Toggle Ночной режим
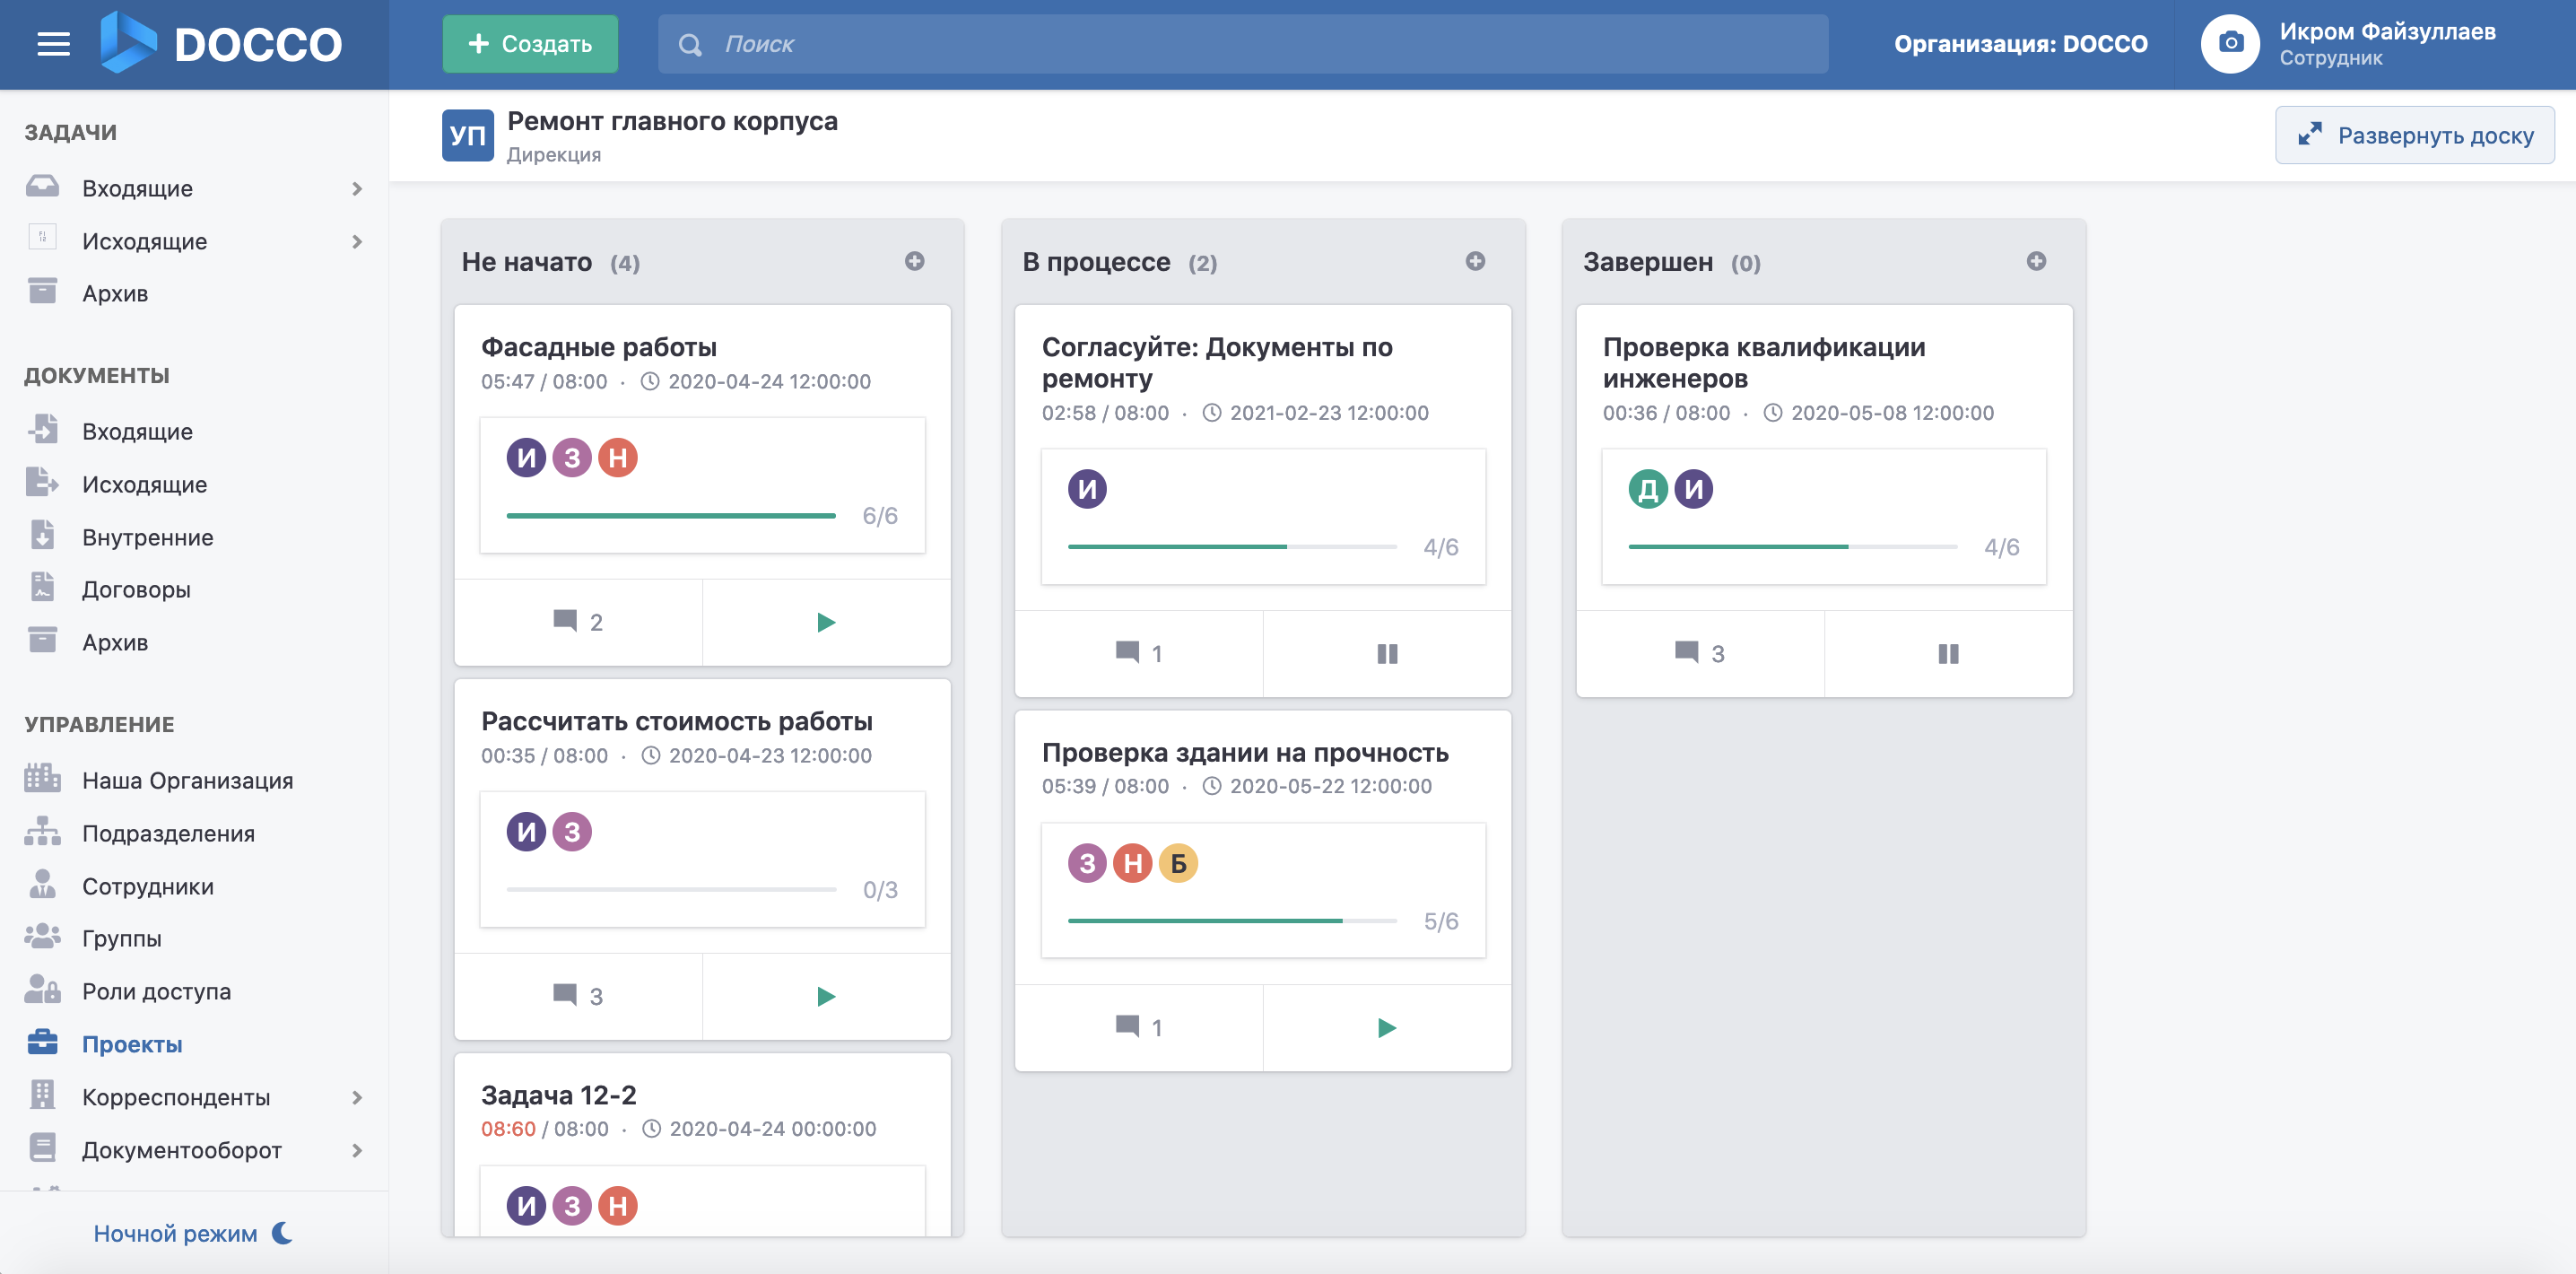Screen dimensions: 2576x1274 [x=193, y=1233]
